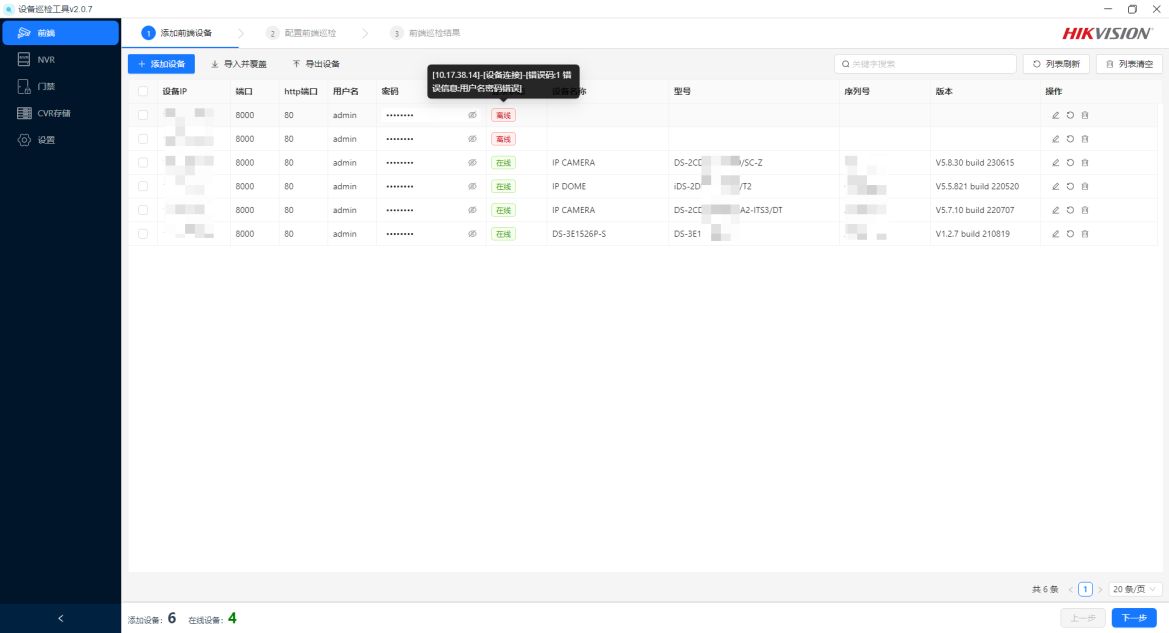This screenshot has height=633, width=1169.
Task: Open the 20条/页 page size dropdown
Action: 1135,589
